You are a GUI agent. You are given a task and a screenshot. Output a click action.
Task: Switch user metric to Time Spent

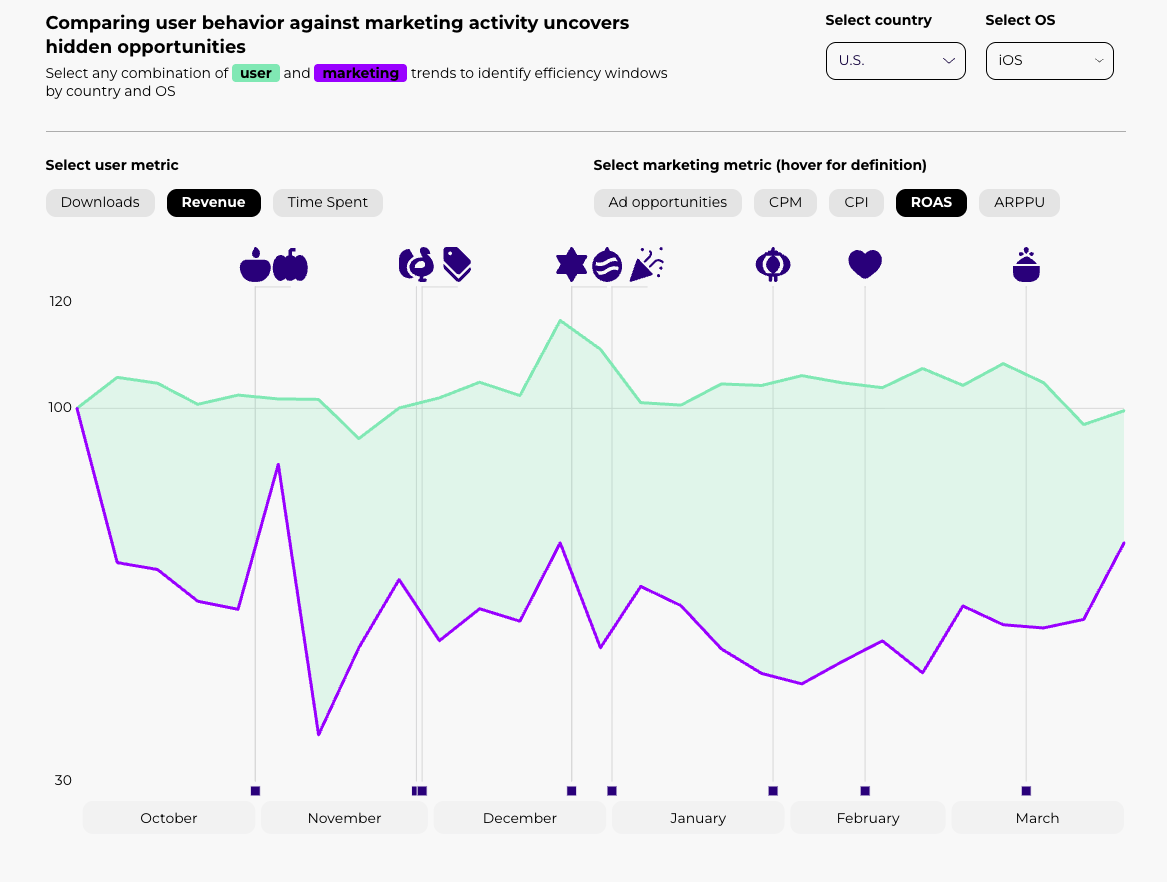tap(328, 202)
